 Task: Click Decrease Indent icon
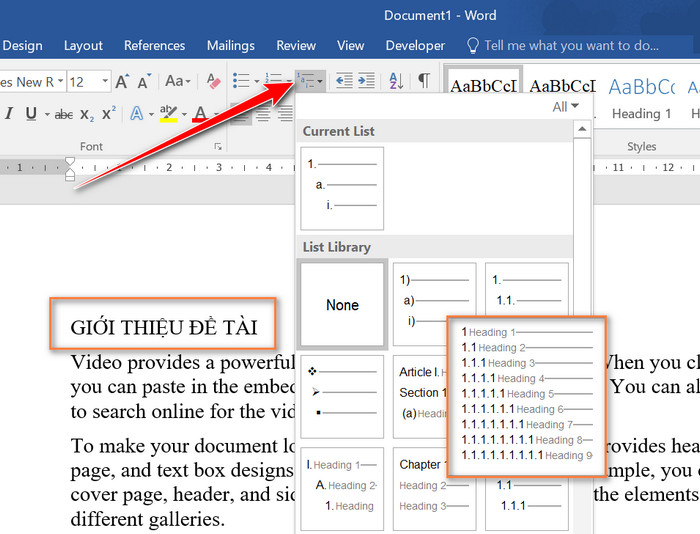coord(344,81)
